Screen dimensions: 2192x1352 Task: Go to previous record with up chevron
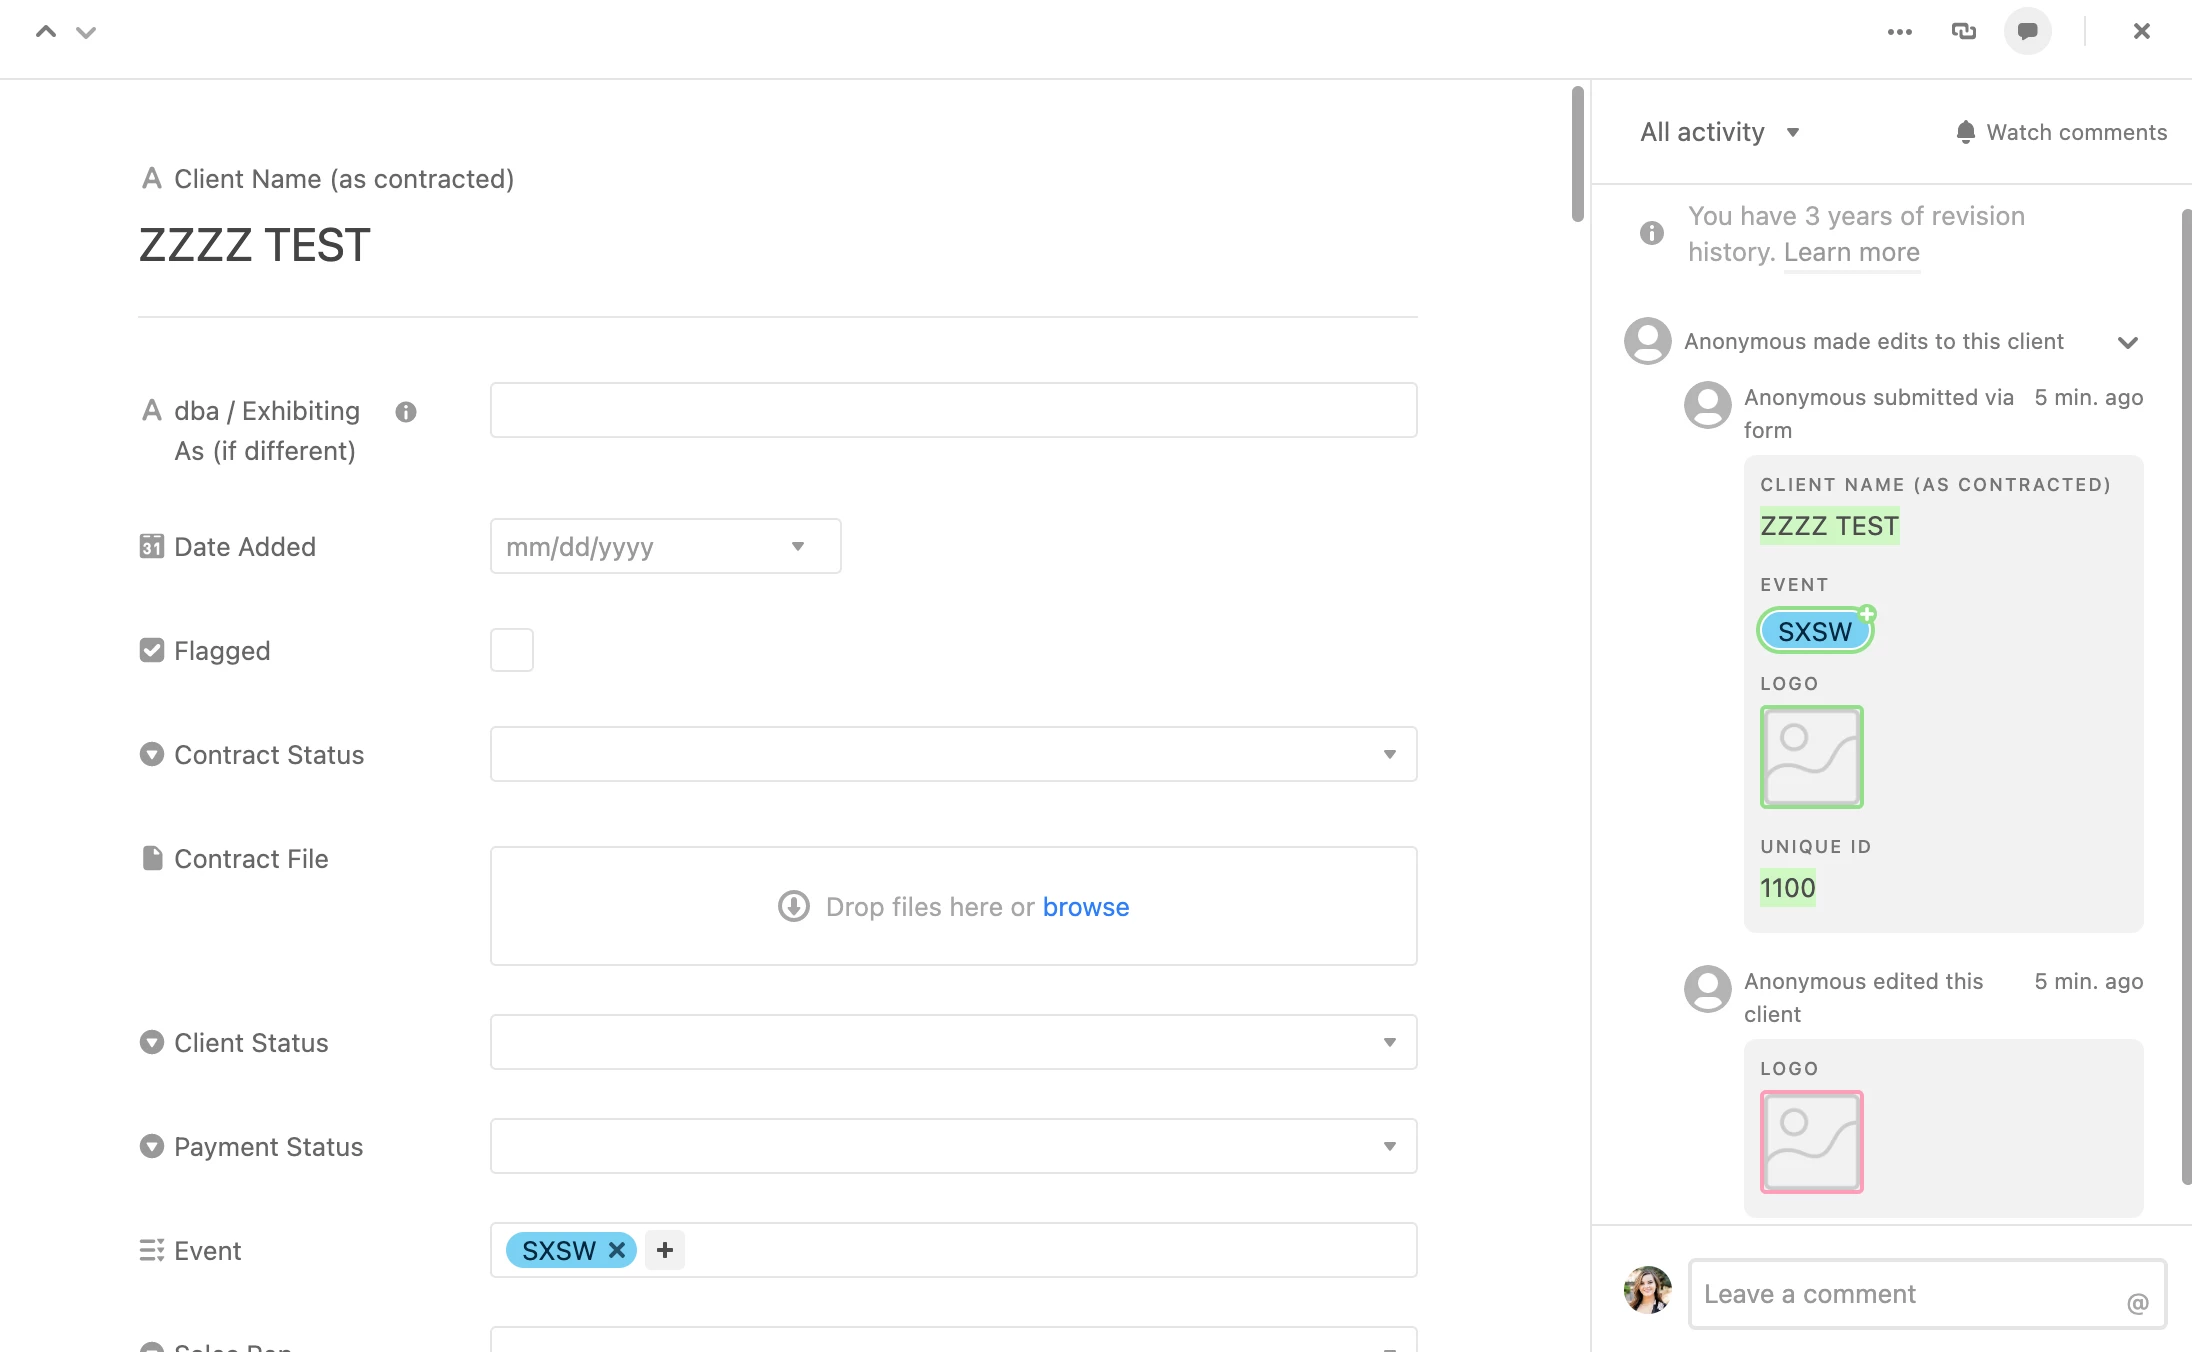pyautogui.click(x=46, y=32)
